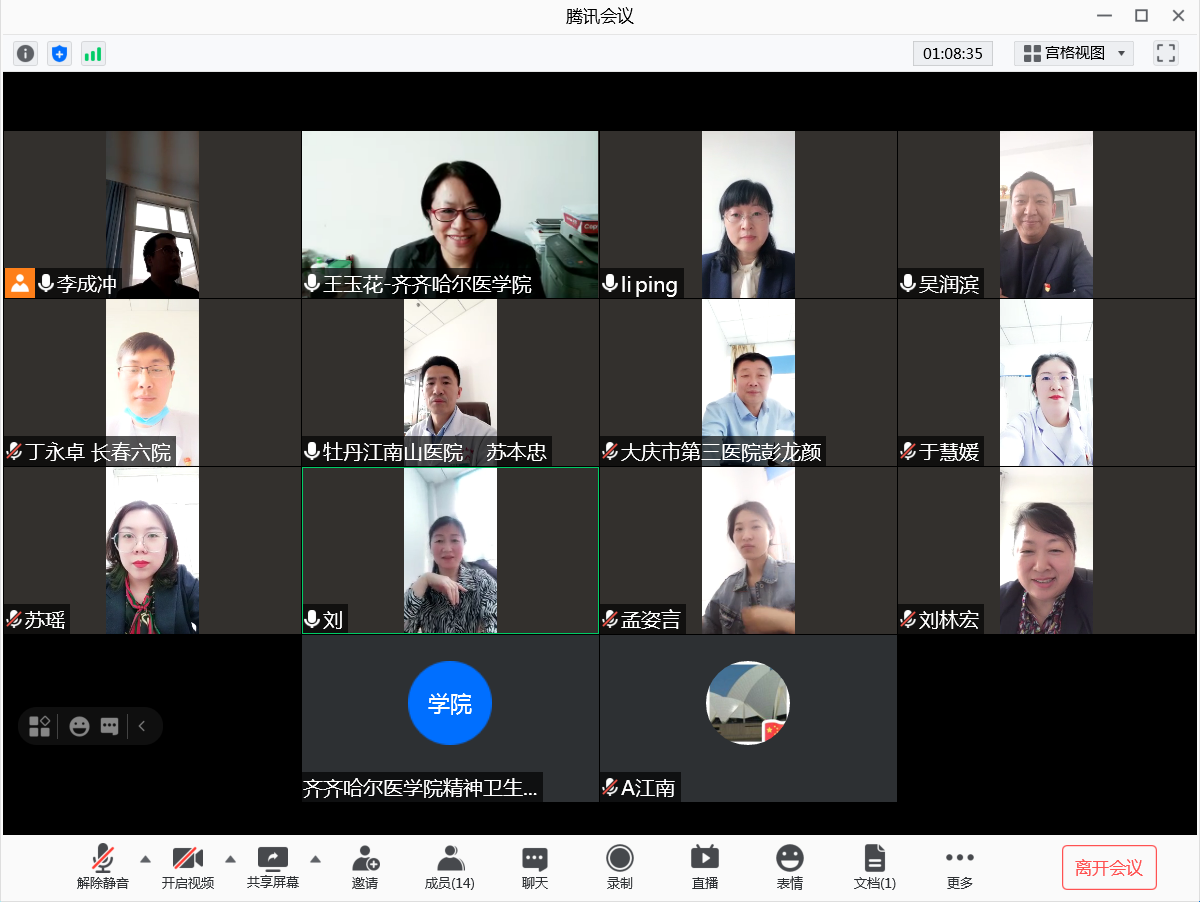This screenshot has width=1200, height=902.
Task: Open Members (成员) list
Action: (x=449, y=866)
